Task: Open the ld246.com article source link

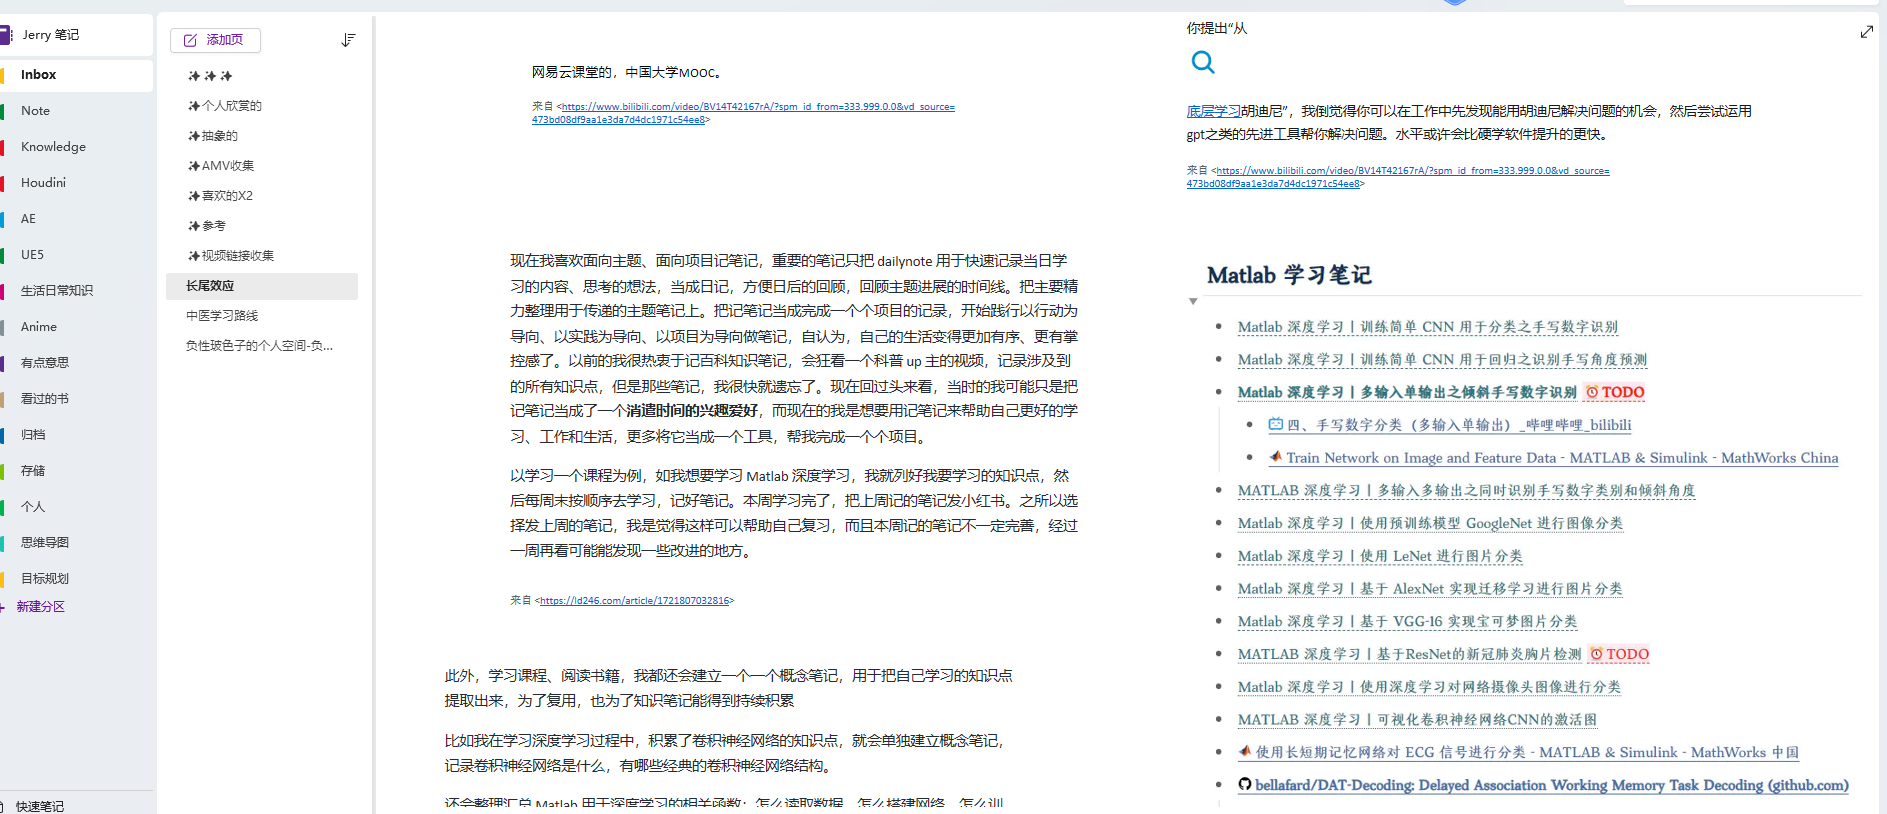Action: coord(634,601)
